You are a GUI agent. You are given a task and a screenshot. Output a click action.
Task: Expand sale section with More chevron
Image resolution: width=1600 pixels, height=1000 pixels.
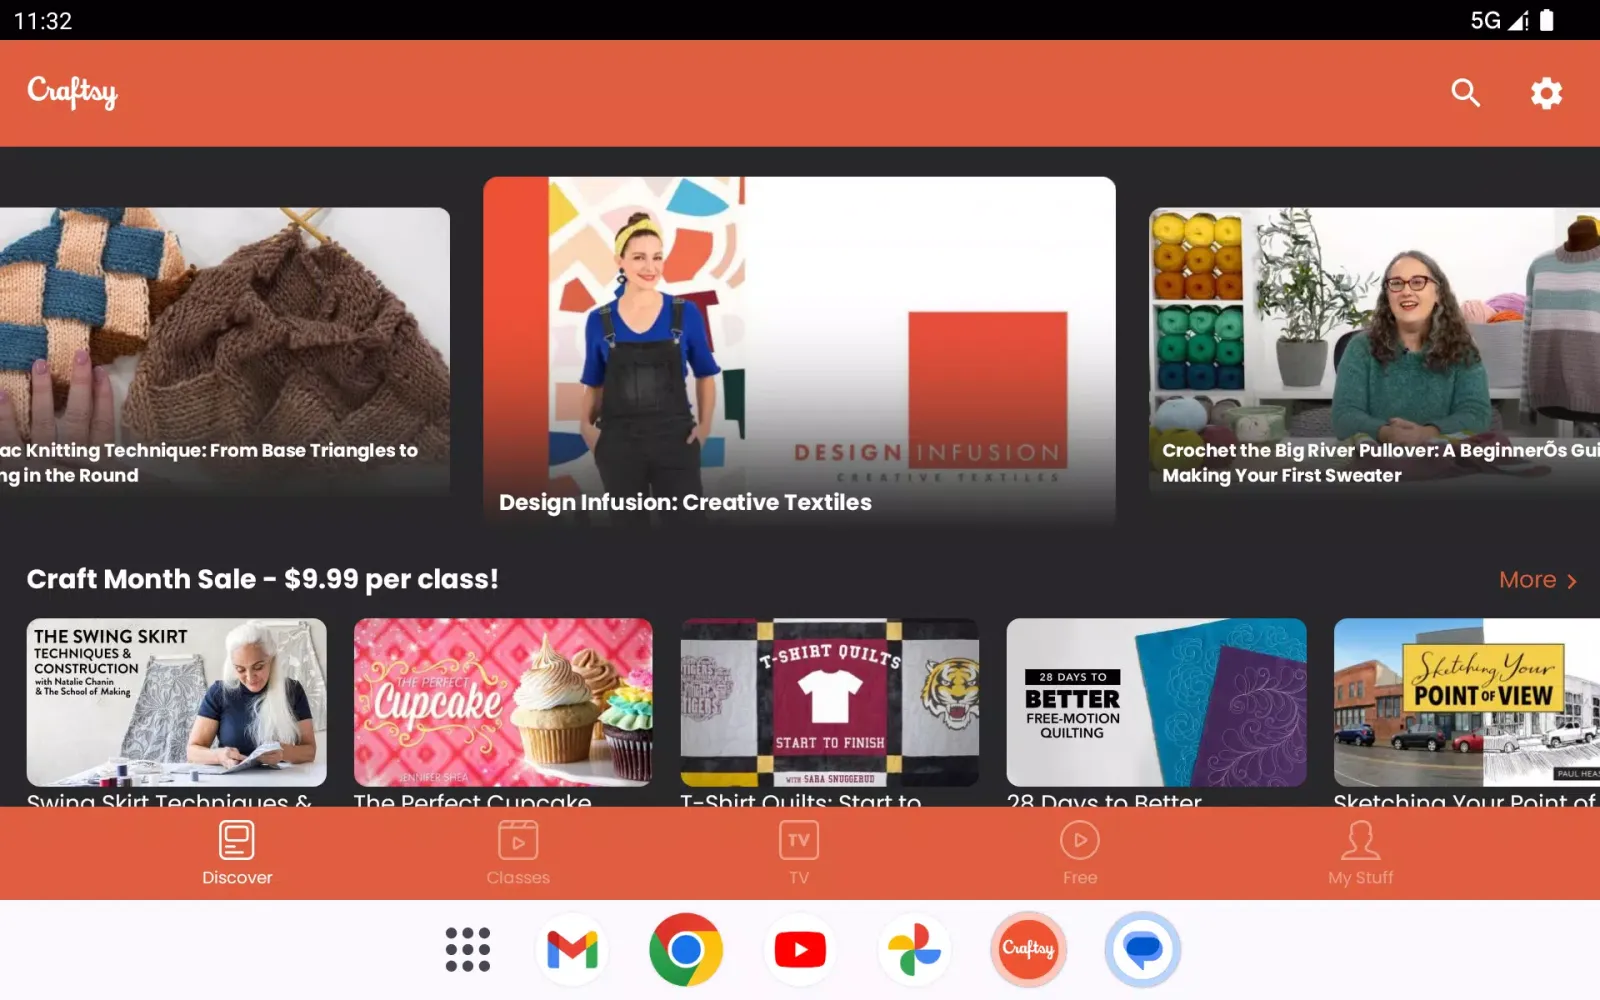pyautogui.click(x=1572, y=581)
